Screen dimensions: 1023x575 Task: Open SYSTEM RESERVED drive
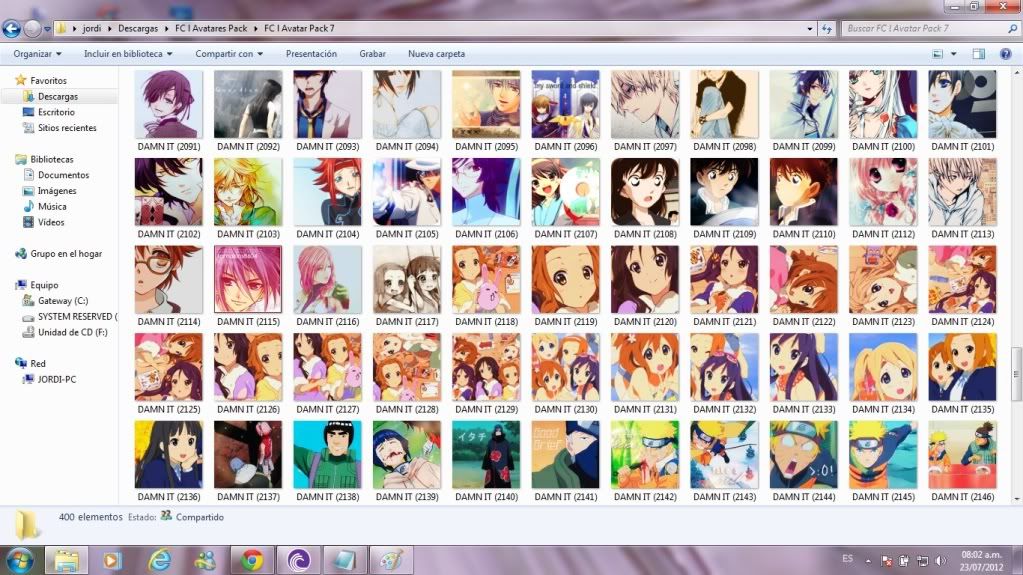77,317
